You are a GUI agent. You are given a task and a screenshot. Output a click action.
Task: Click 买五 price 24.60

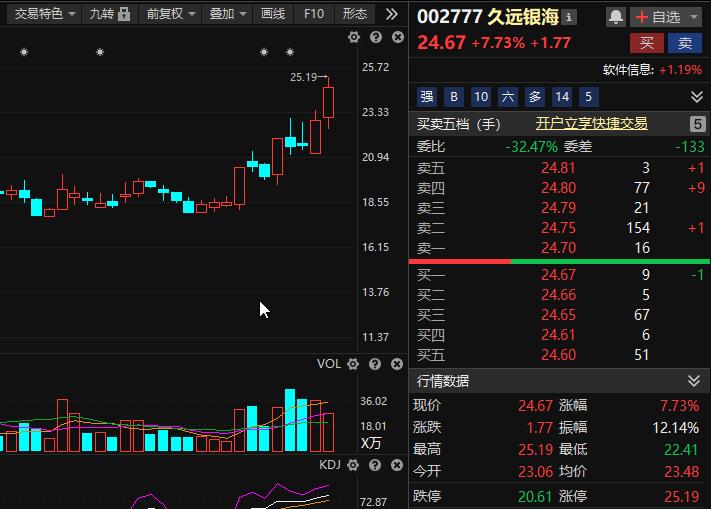point(558,355)
